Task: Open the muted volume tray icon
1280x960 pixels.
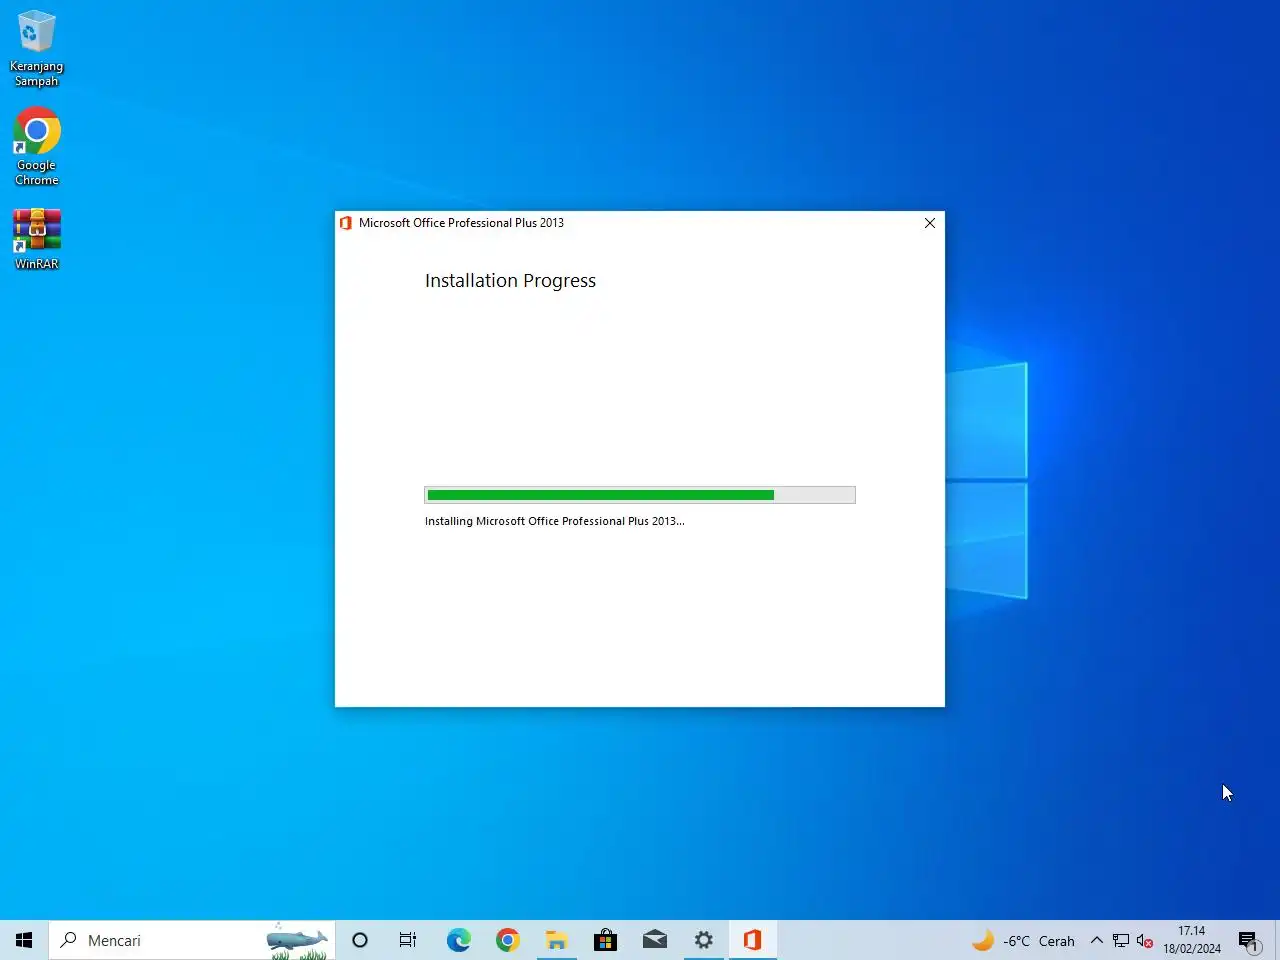Action: pos(1145,940)
